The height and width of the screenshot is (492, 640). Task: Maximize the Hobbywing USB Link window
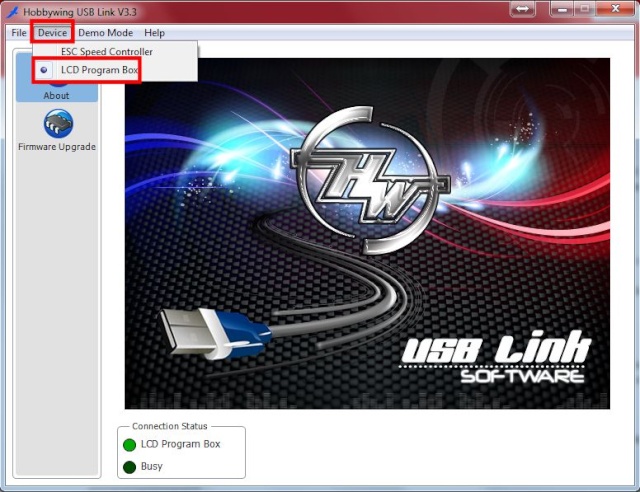coord(585,9)
